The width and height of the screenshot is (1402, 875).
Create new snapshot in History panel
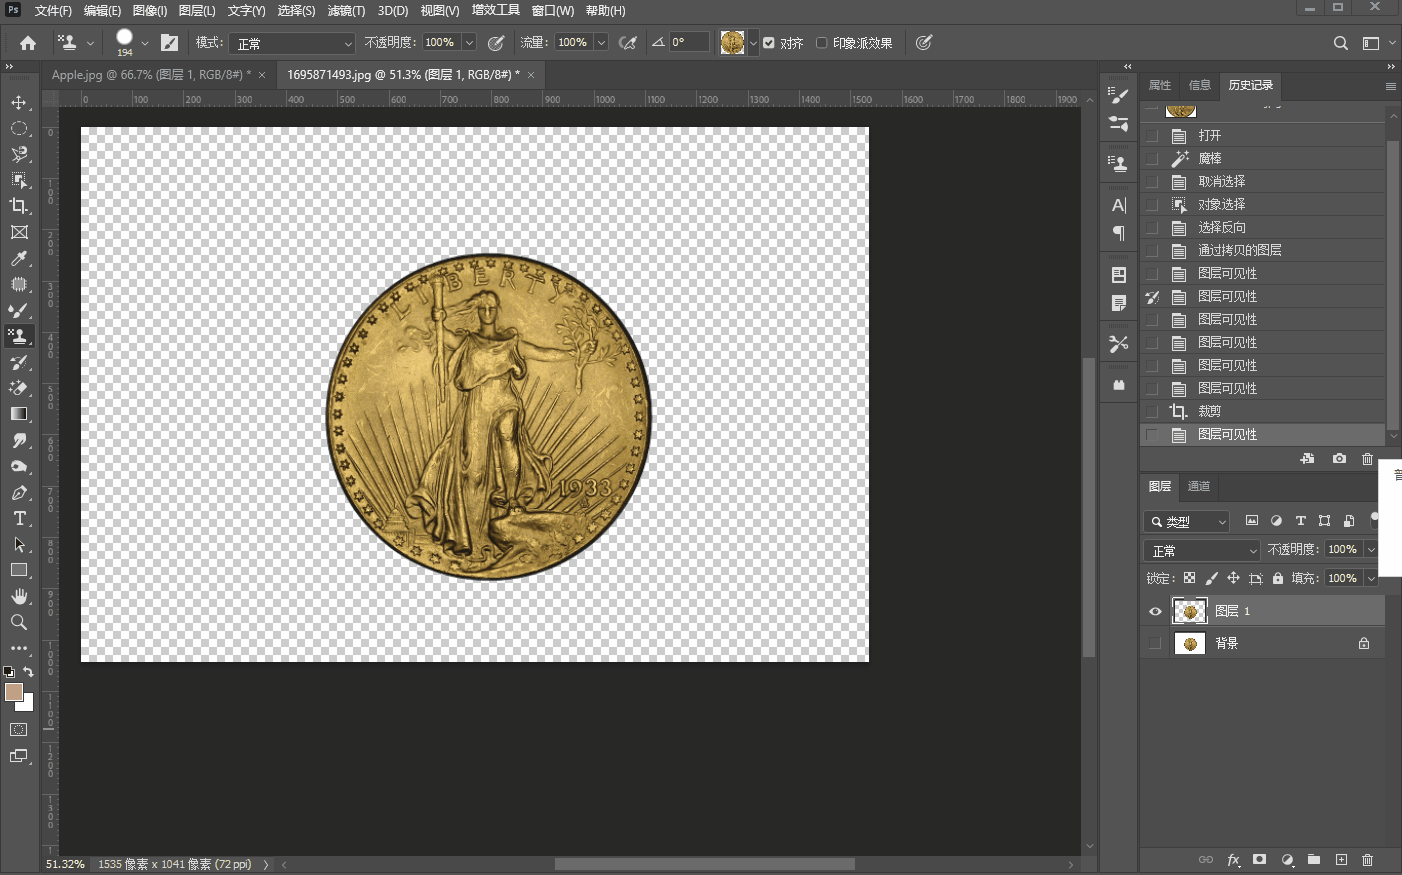[x=1339, y=459]
